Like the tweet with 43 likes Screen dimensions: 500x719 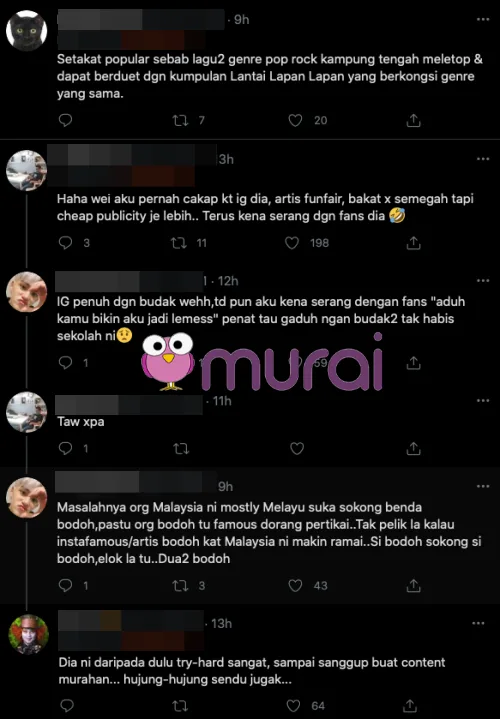(295, 586)
